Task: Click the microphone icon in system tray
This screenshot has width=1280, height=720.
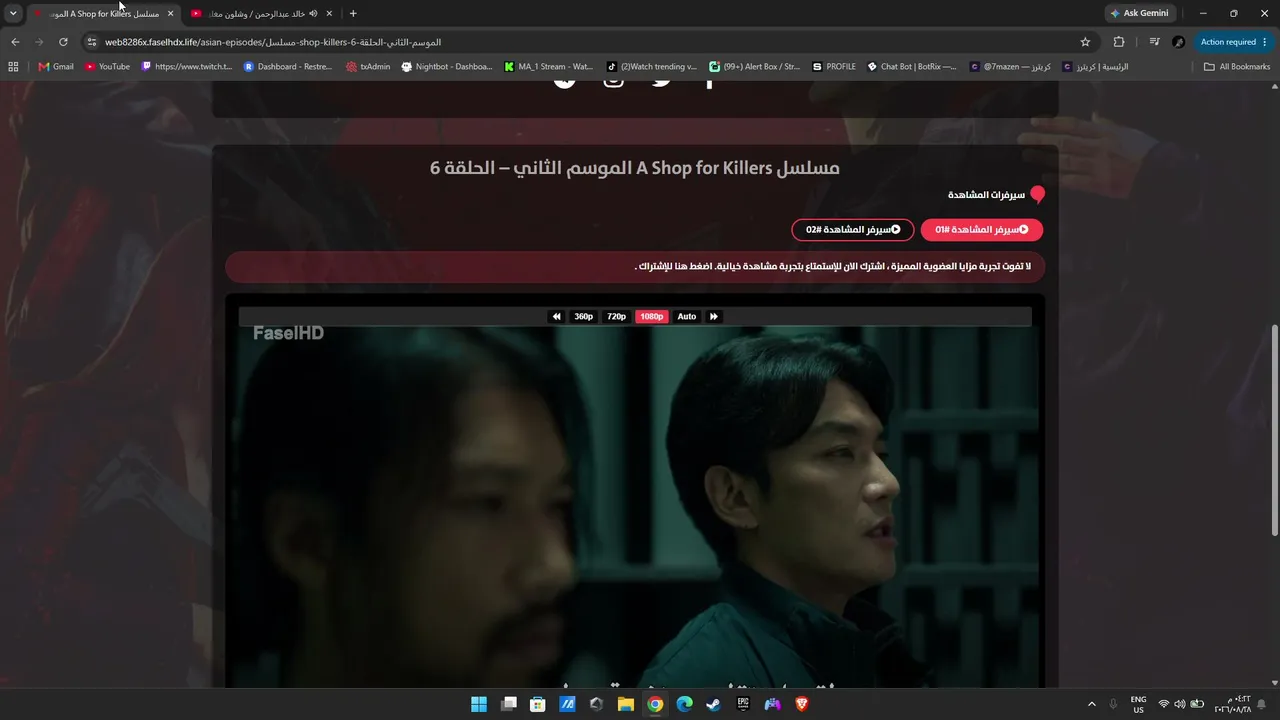Action: pyautogui.click(x=1113, y=704)
